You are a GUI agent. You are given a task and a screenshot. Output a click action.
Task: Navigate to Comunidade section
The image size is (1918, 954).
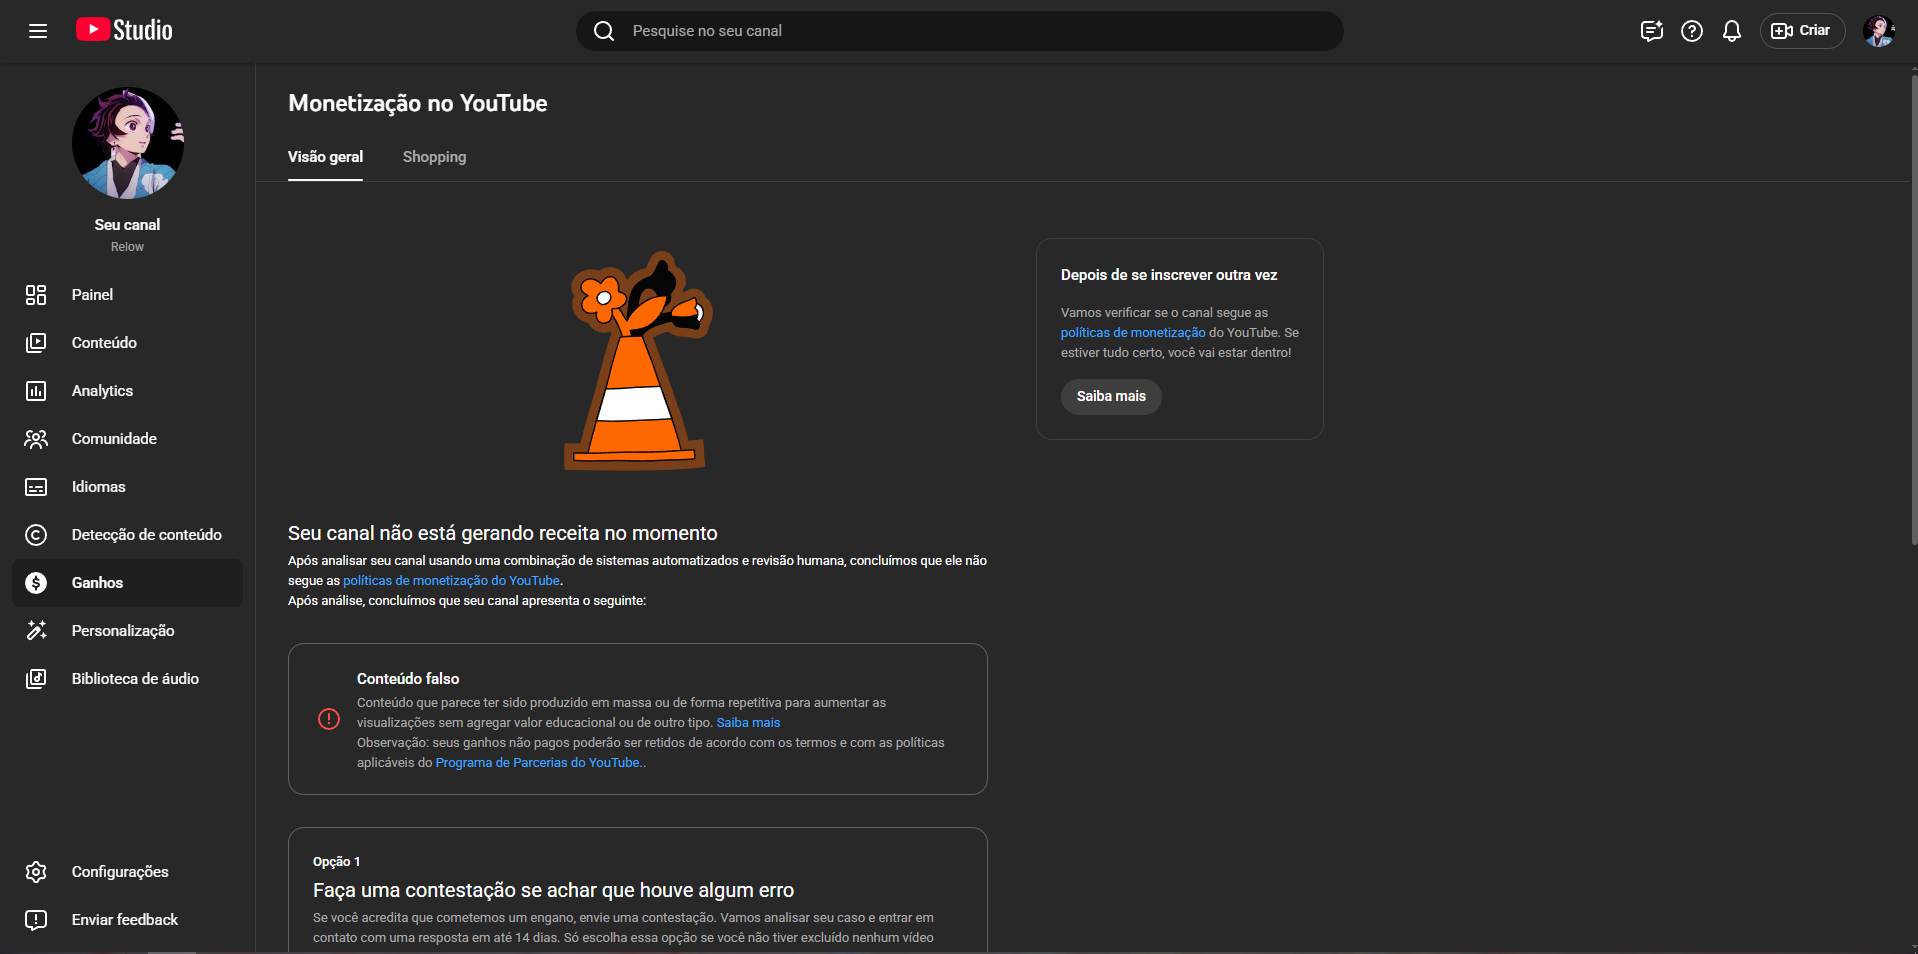tap(127, 439)
